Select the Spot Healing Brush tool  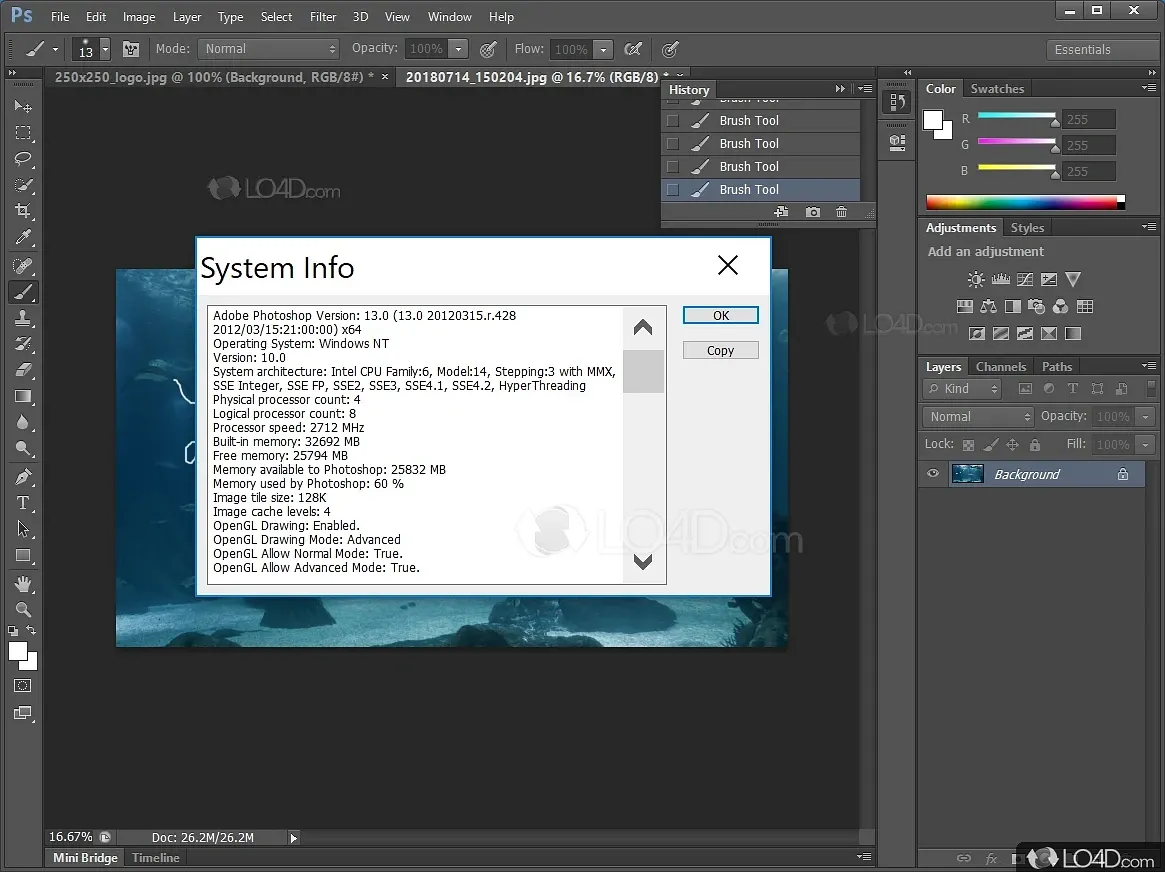point(23,265)
